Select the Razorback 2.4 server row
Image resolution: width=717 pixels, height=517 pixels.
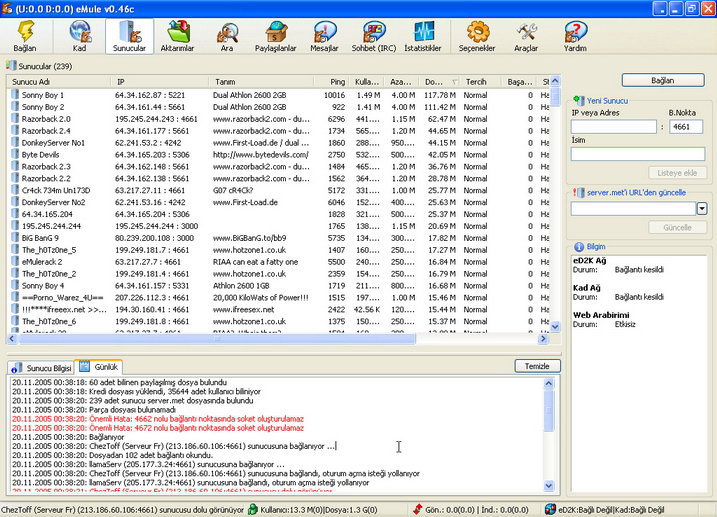[x=279, y=131]
